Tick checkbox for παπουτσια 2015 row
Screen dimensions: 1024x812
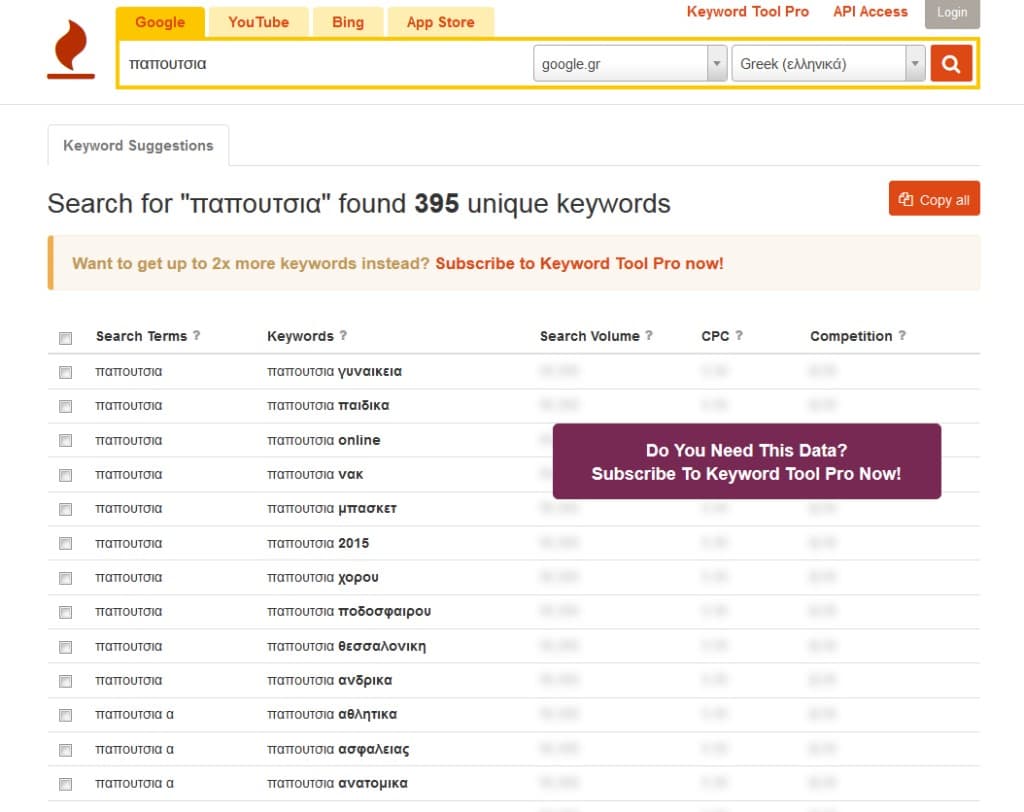[65, 543]
